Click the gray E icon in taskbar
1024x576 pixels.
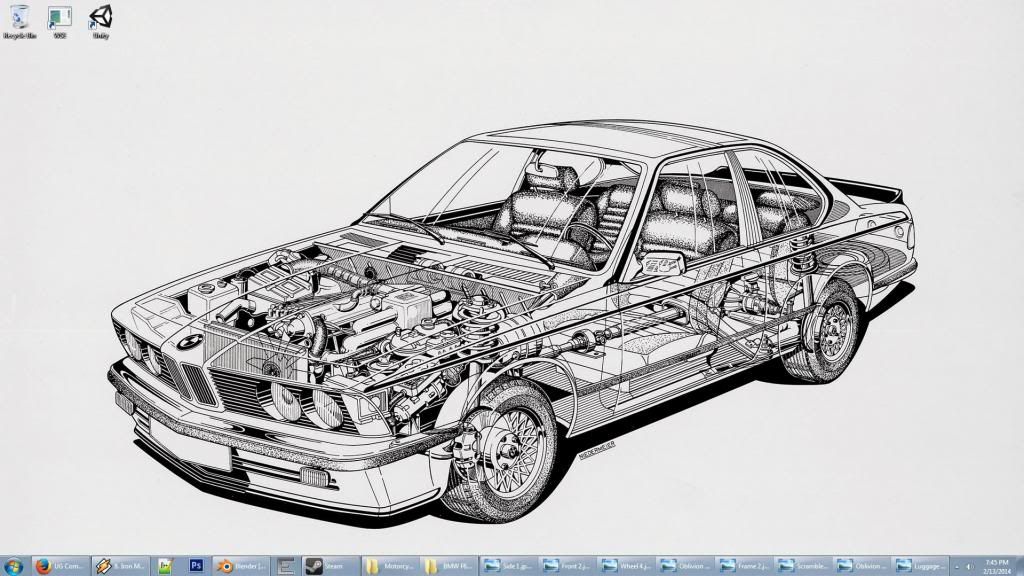coord(285,566)
